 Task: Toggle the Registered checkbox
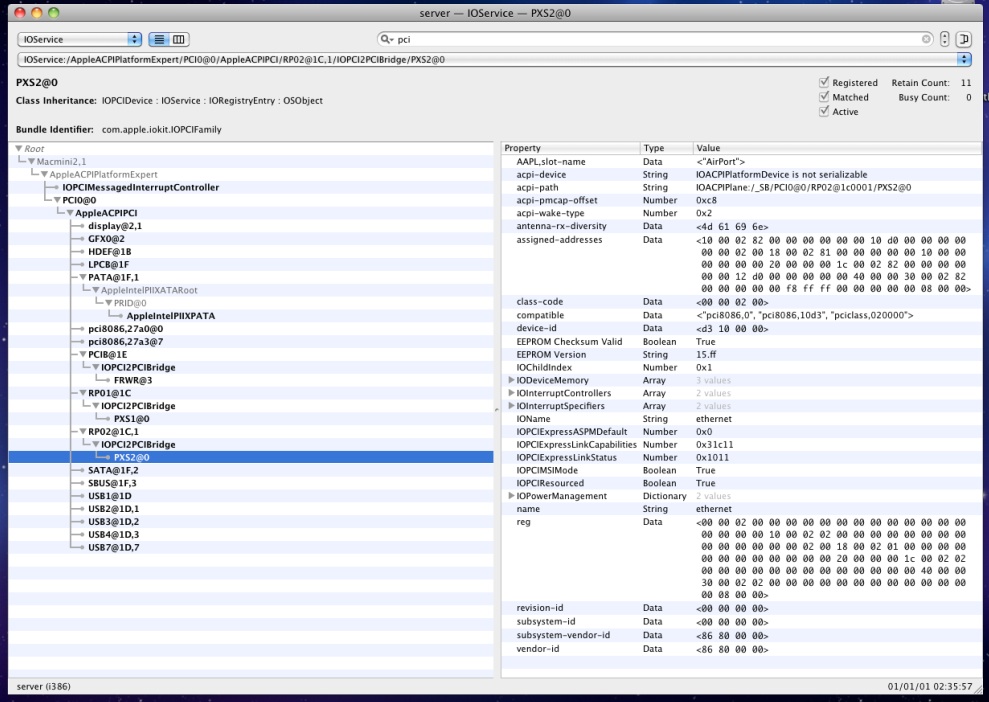pos(824,82)
